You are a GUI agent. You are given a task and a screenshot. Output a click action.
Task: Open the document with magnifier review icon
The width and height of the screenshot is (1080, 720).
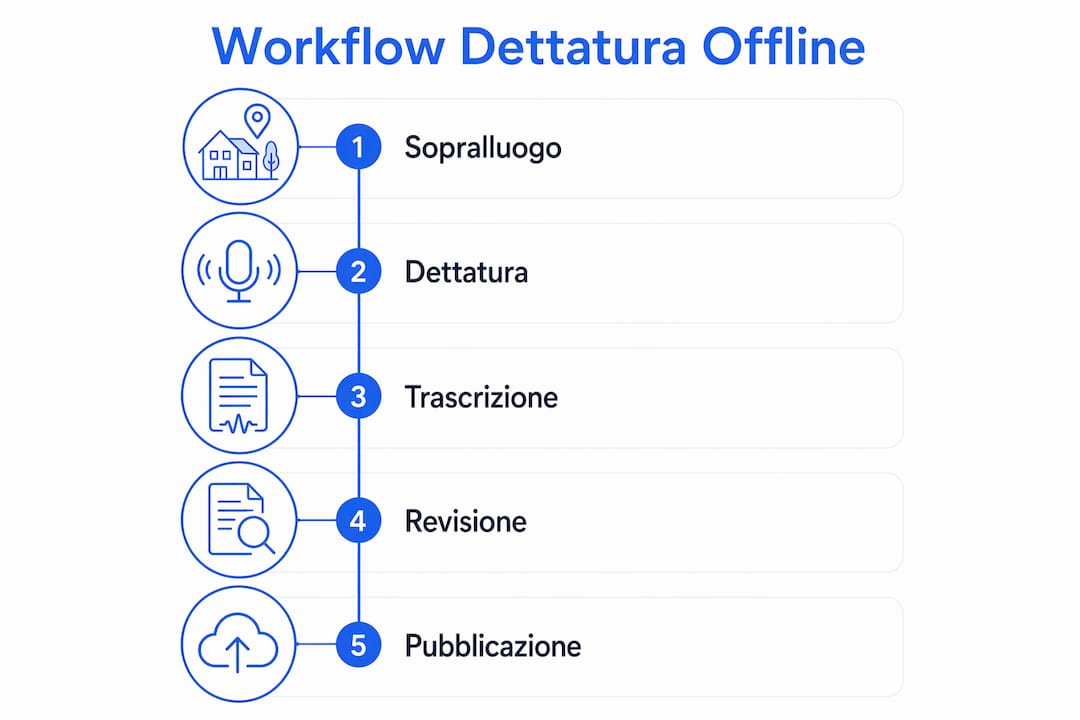click(x=239, y=520)
